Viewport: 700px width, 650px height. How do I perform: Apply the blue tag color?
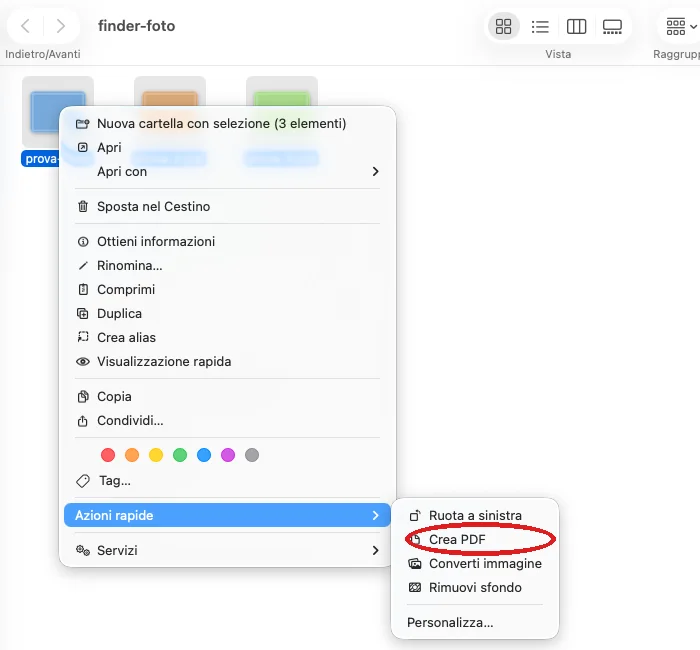(x=204, y=455)
